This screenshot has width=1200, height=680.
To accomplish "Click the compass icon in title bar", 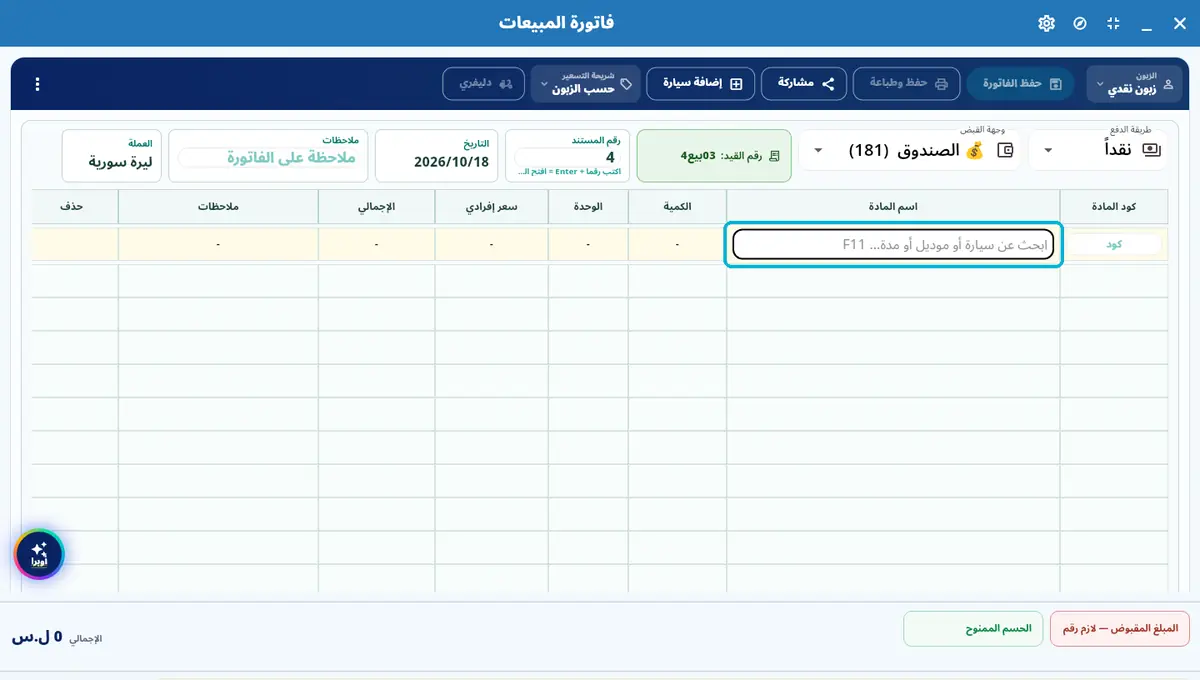I will pos(1080,23).
